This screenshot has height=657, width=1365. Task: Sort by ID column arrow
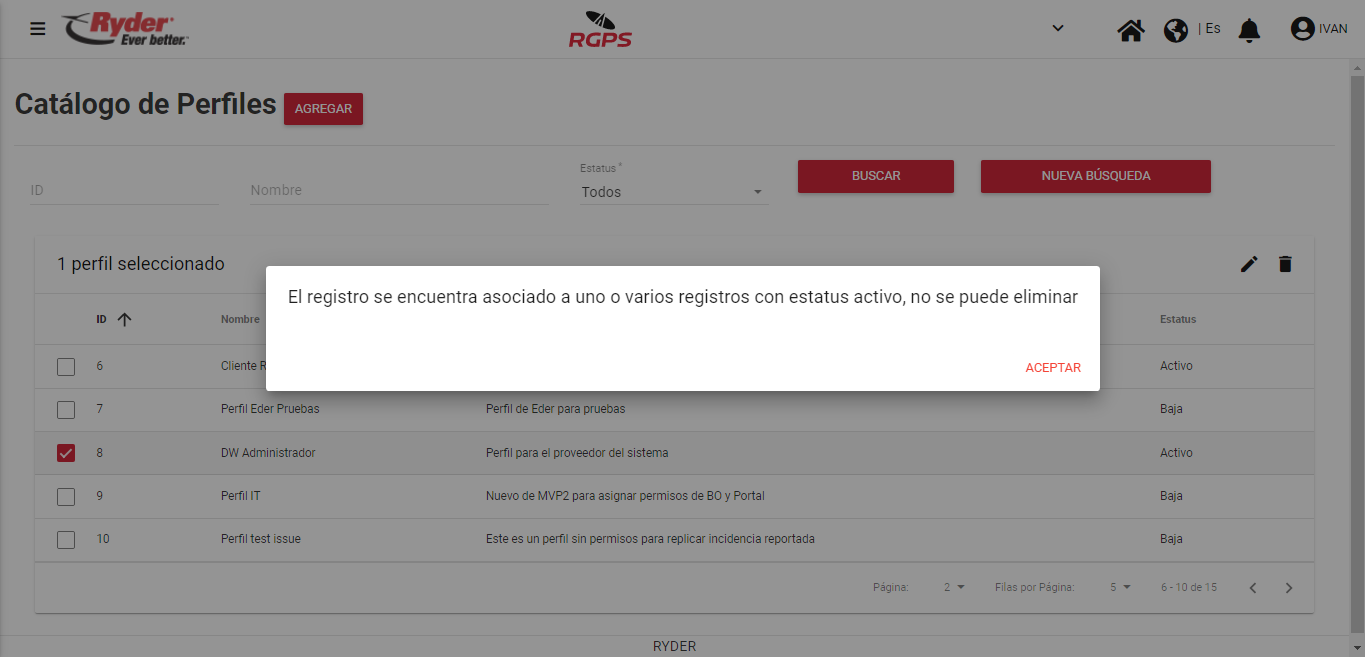(x=124, y=320)
